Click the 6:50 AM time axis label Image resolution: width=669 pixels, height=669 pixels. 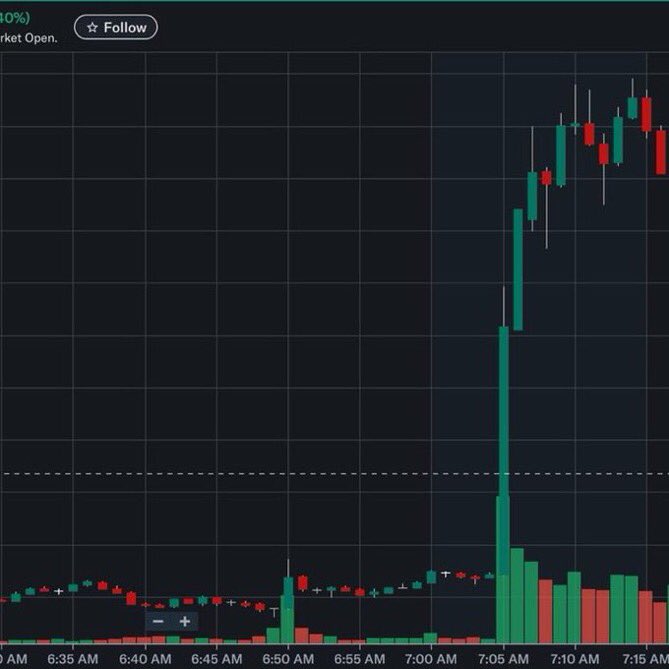click(288, 659)
